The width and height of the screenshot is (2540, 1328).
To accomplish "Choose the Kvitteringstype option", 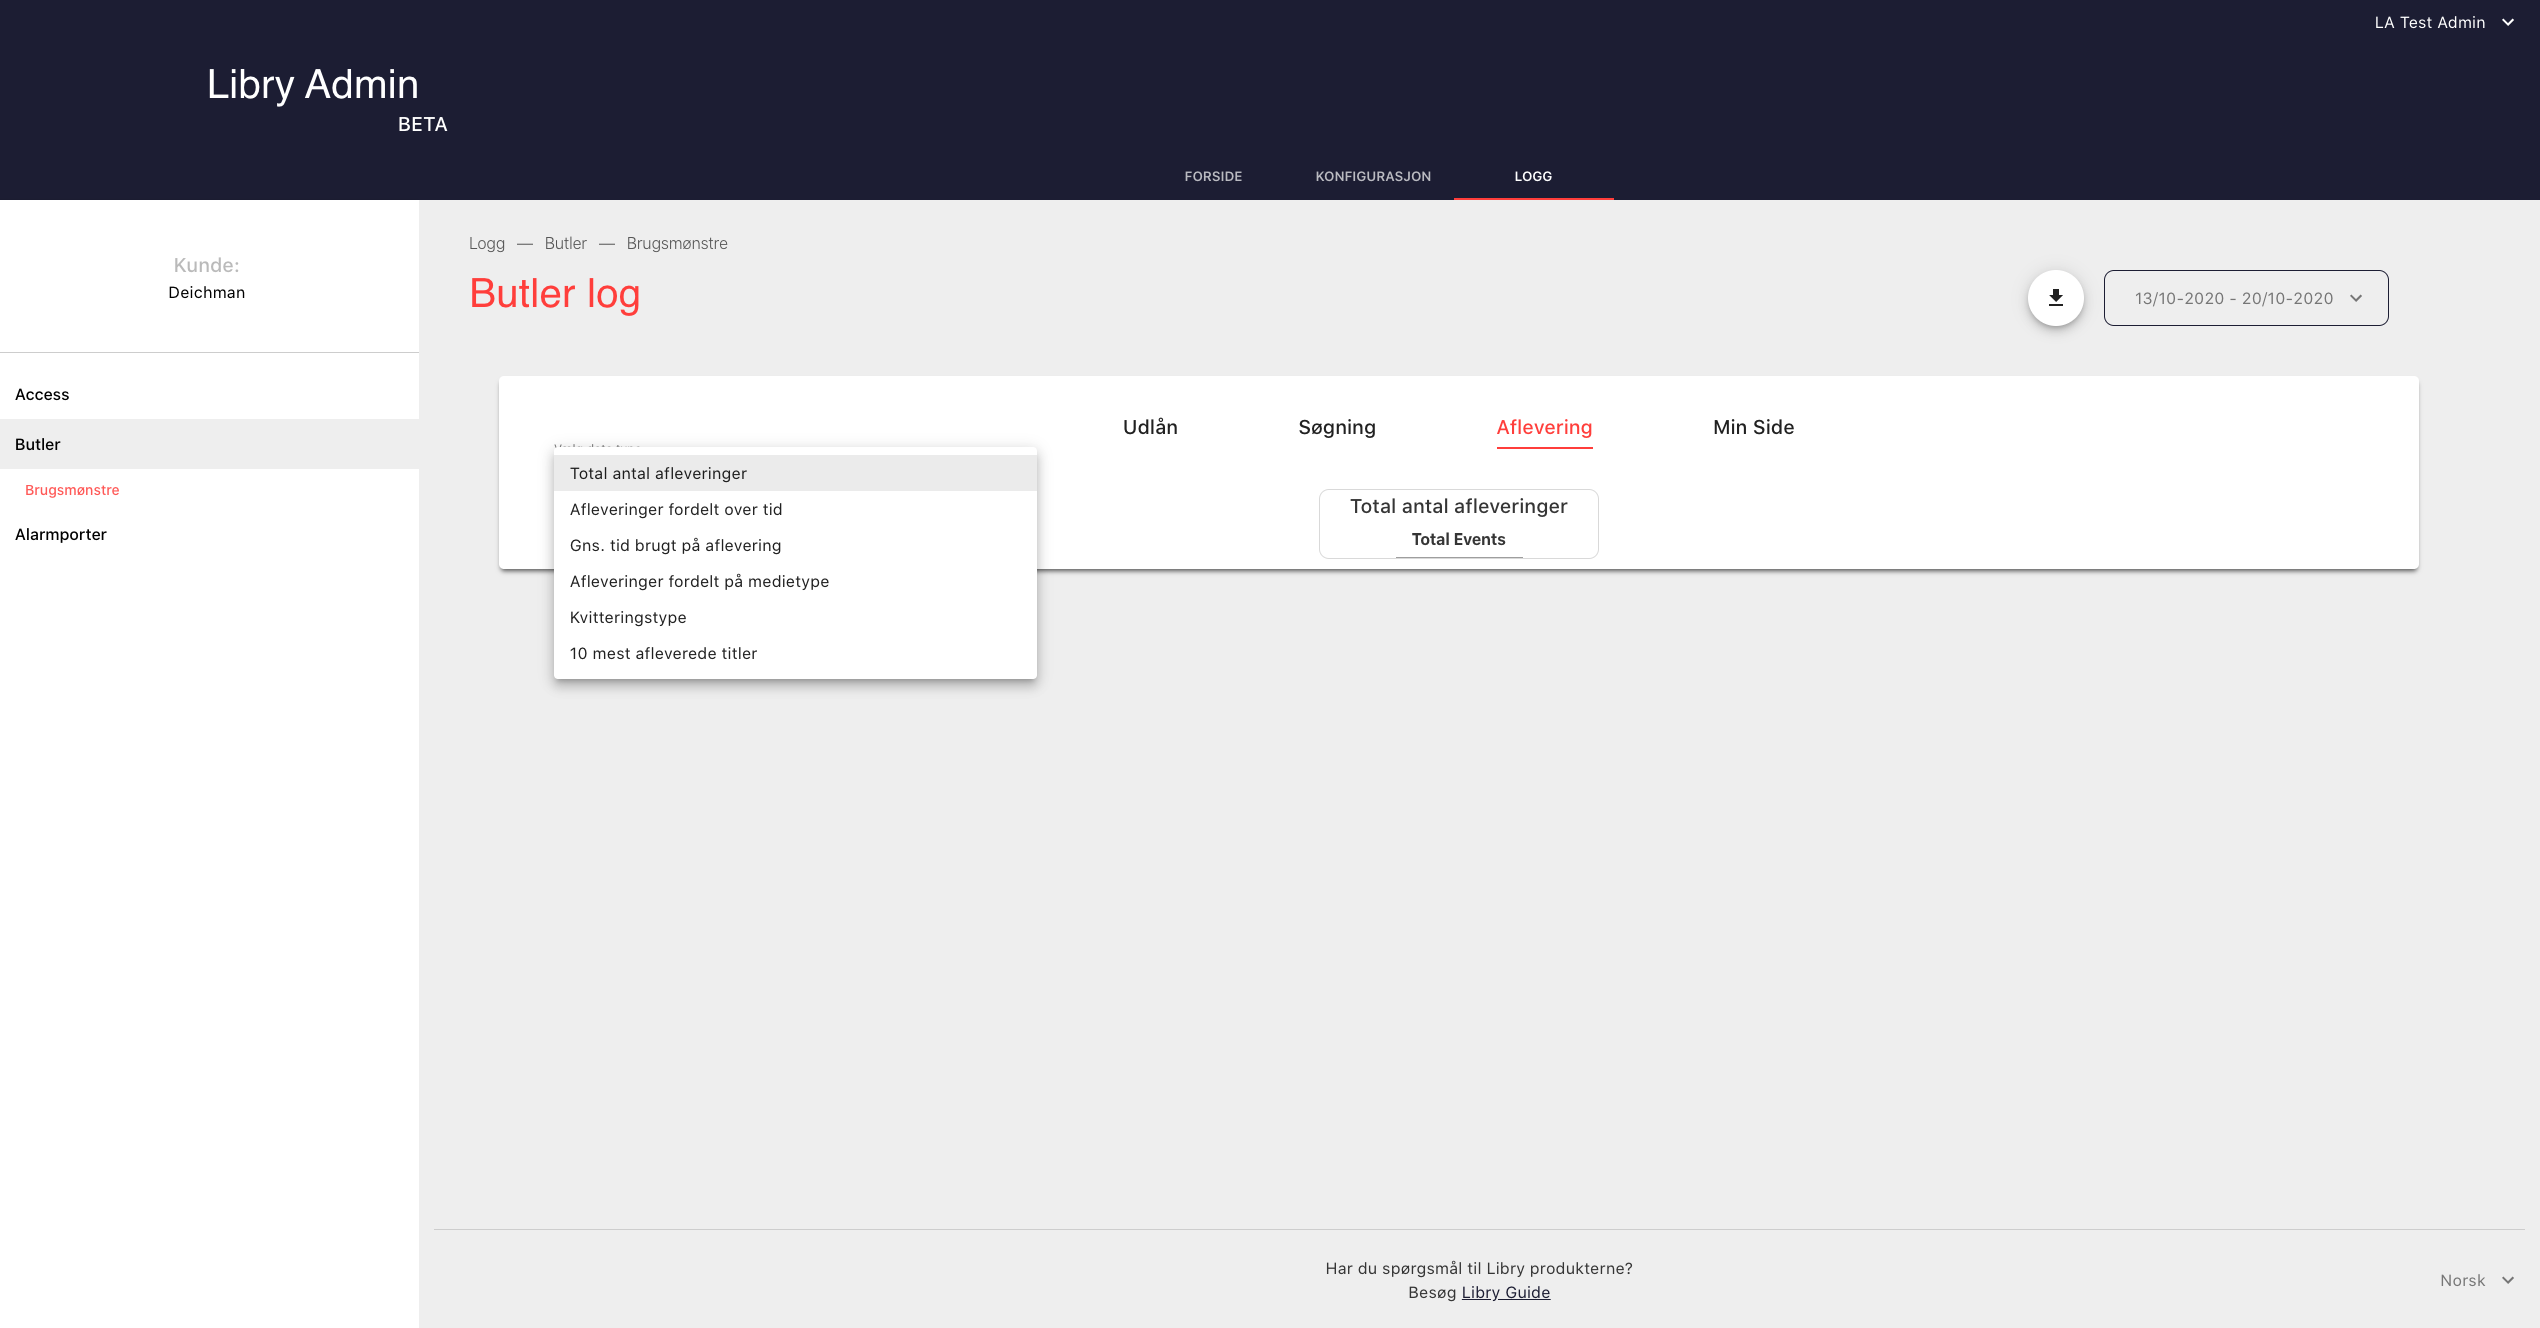I will pos(628,617).
